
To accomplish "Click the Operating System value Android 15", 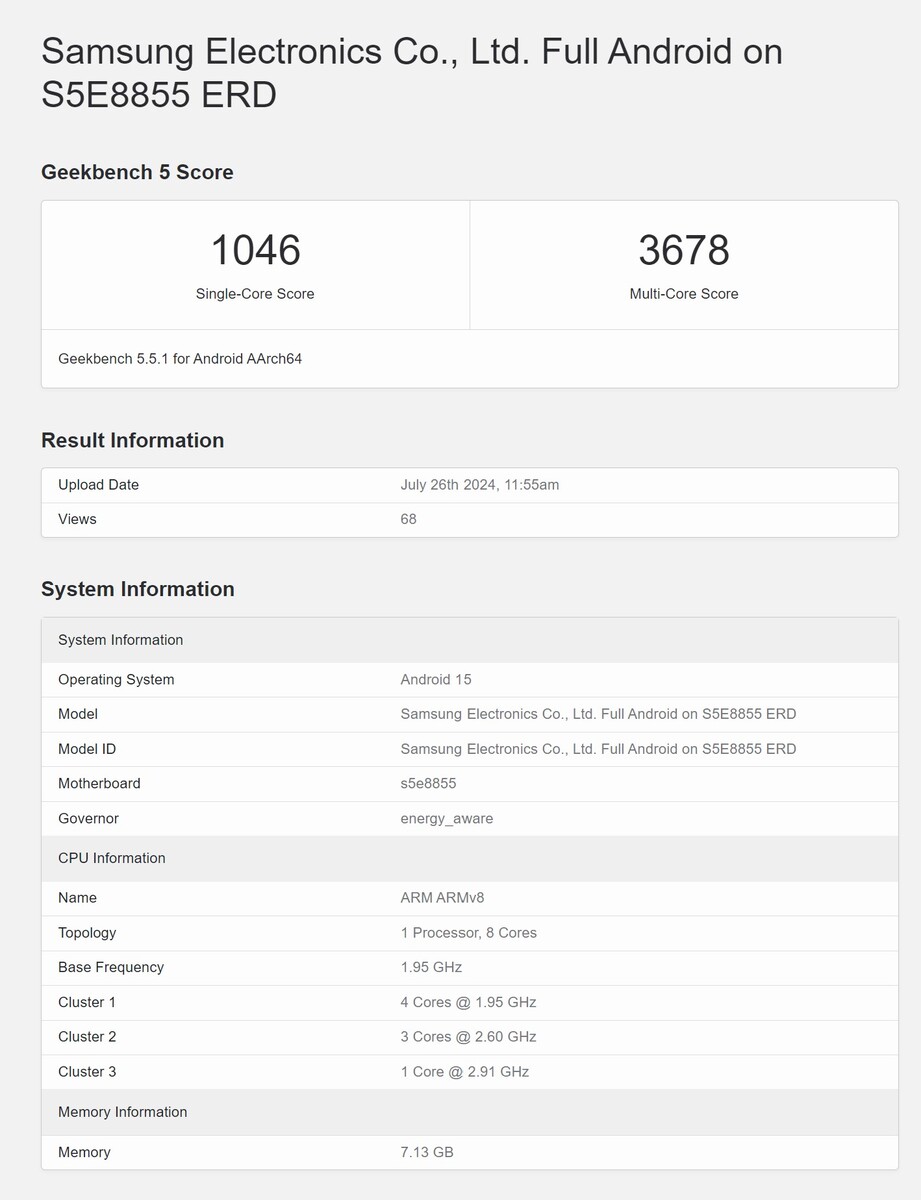I will pos(435,680).
